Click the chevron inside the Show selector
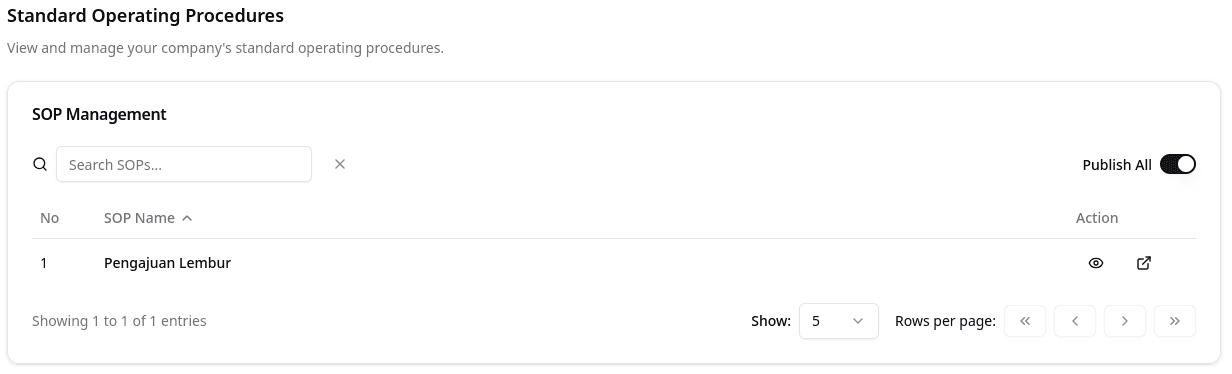Viewport: 1232px width, 374px height. click(x=858, y=321)
